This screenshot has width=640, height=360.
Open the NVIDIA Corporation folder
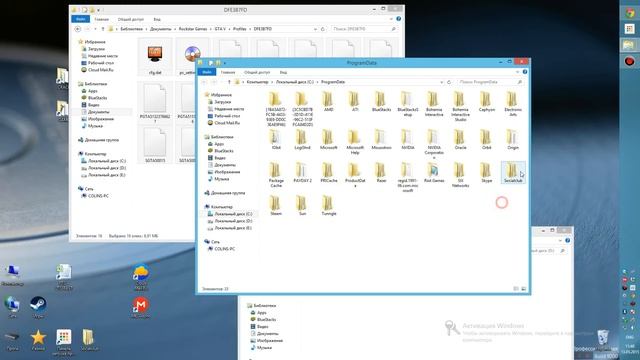tap(434, 144)
